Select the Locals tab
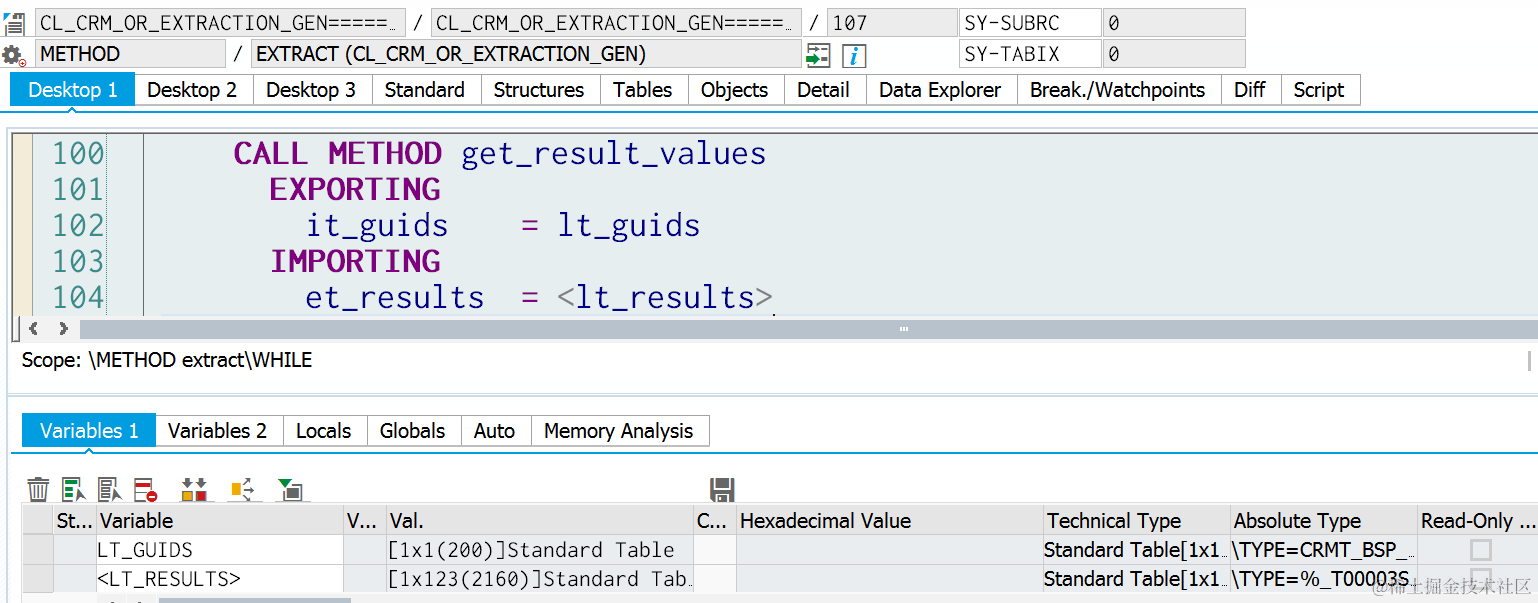 coord(324,431)
